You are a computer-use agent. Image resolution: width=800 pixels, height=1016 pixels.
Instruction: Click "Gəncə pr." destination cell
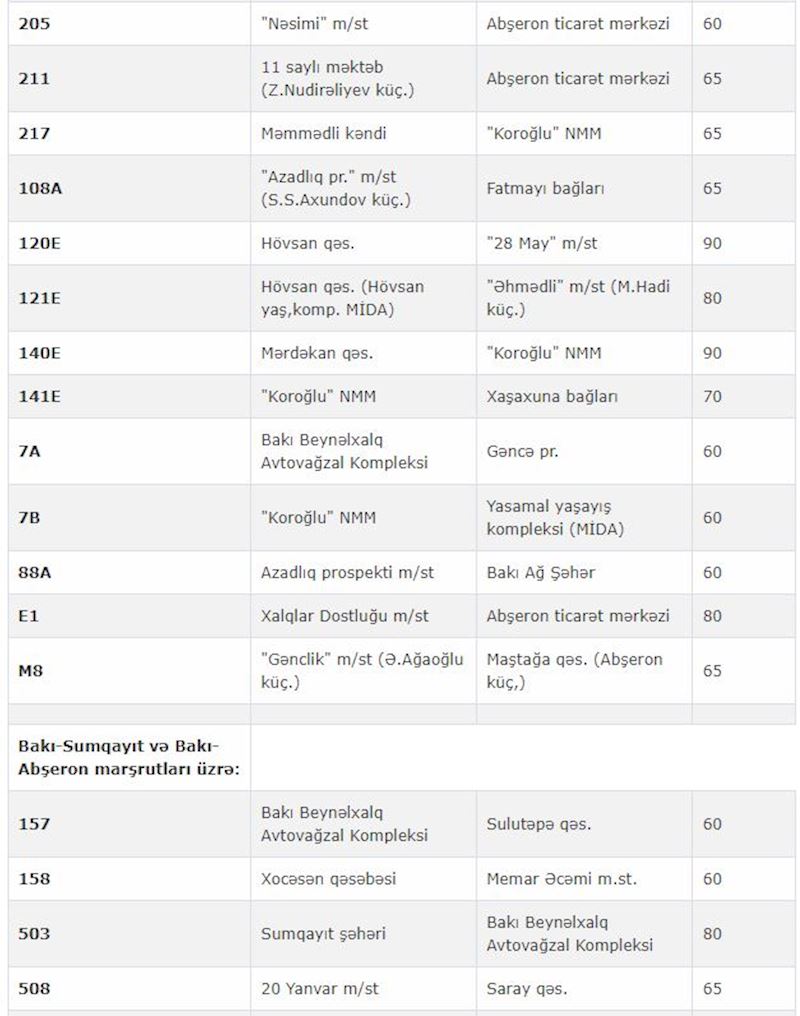pyautogui.click(x=522, y=451)
